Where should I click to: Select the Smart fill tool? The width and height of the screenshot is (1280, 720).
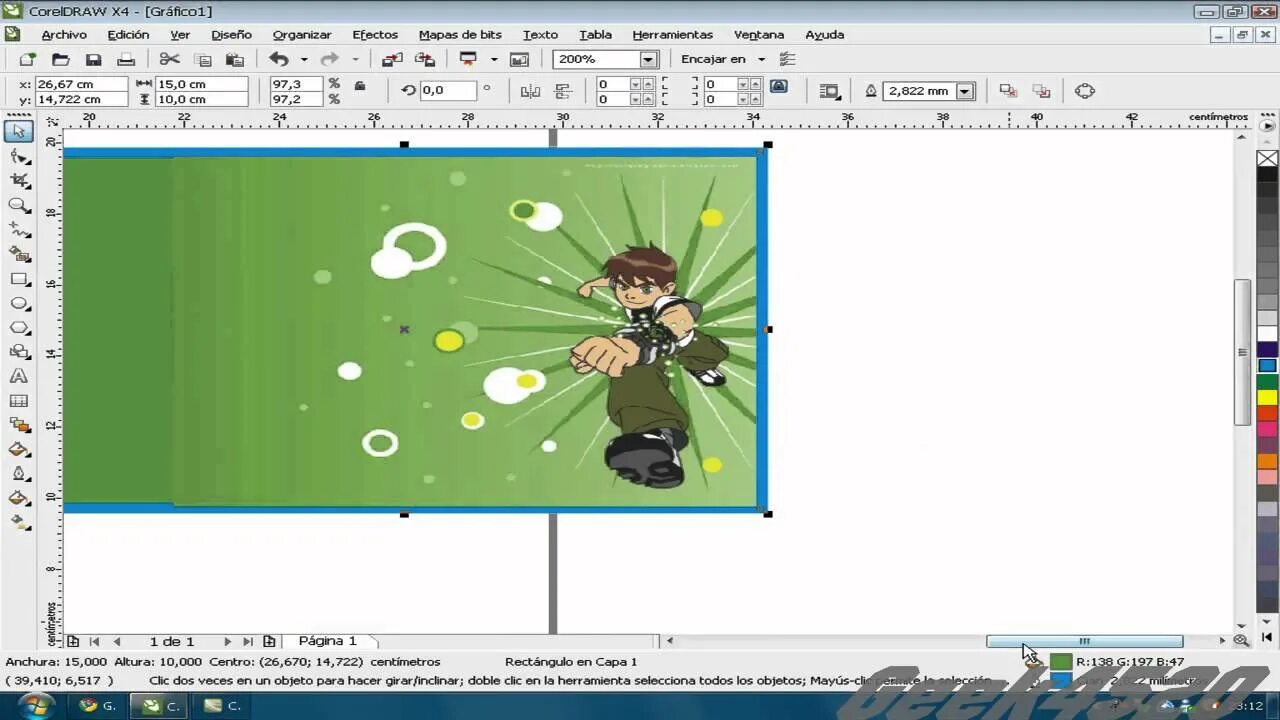pyautogui.click(x=19, y=254)
